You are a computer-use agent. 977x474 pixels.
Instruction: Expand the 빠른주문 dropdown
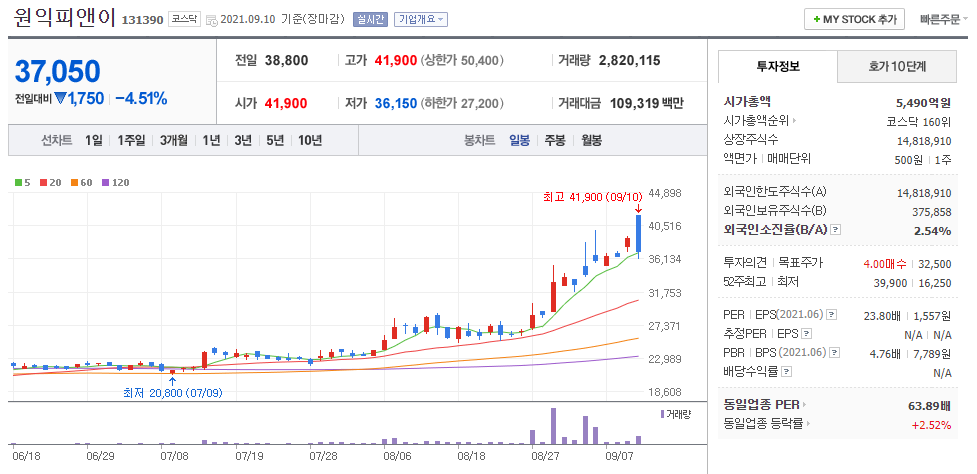[943, 19]
